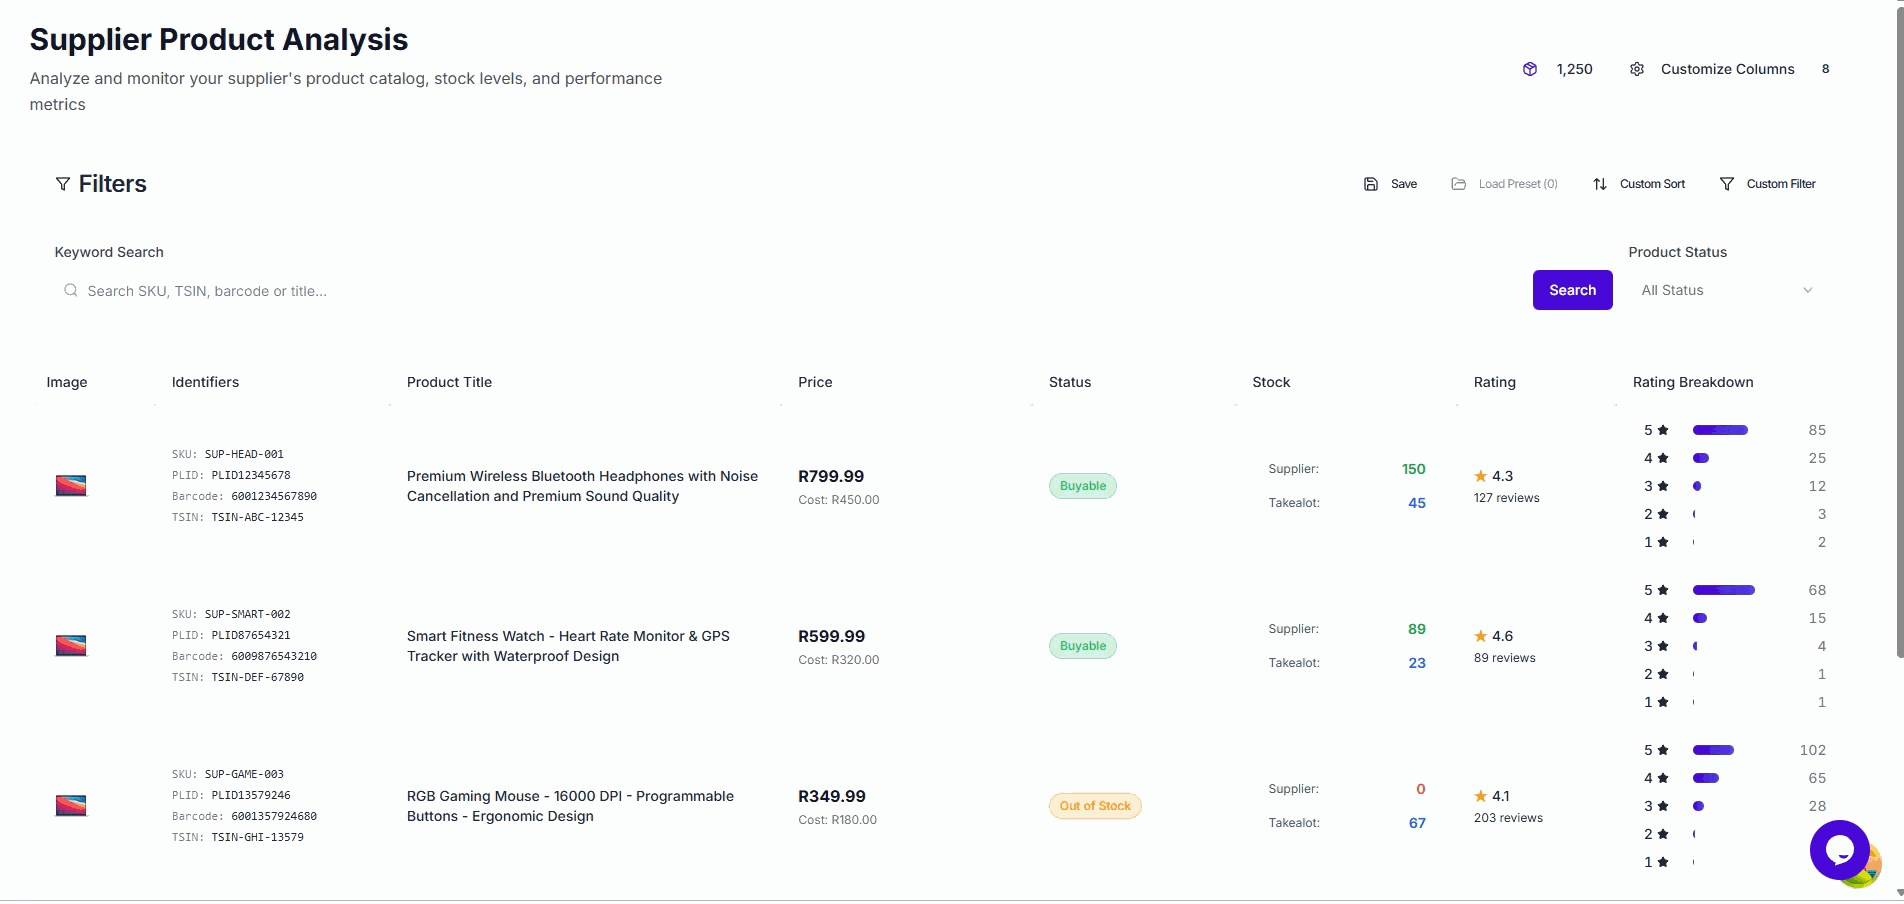
Task: Click the Load Preset folder icon
Action: pos(1459,184)
